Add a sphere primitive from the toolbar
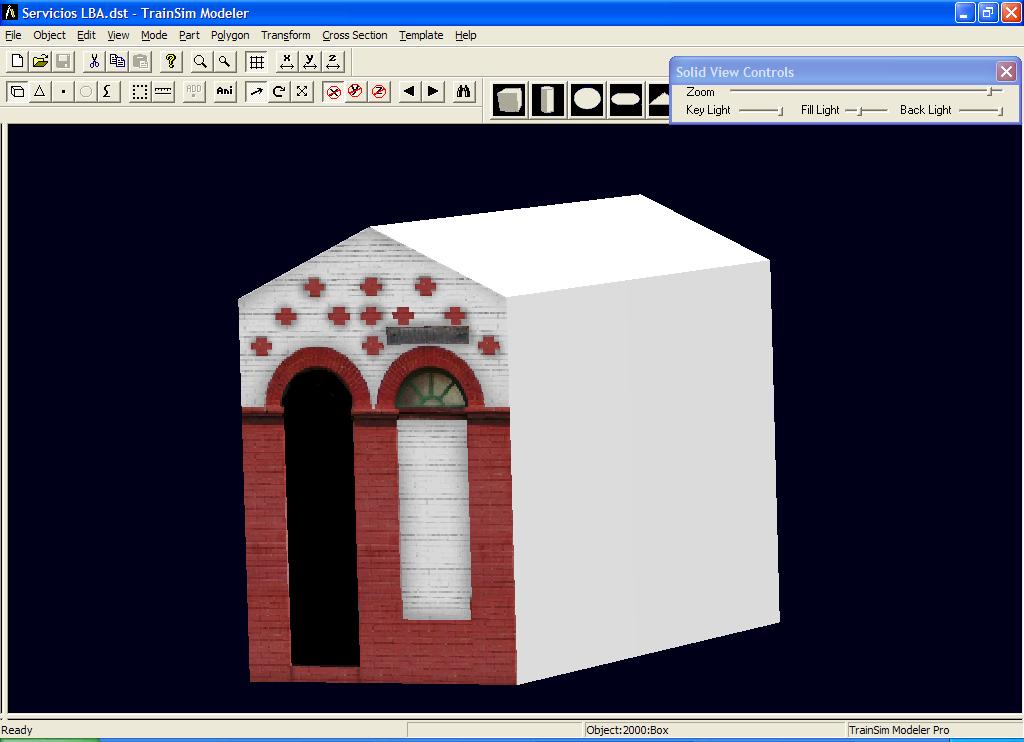Screen dimensions: 1024x742 [587, 100]
